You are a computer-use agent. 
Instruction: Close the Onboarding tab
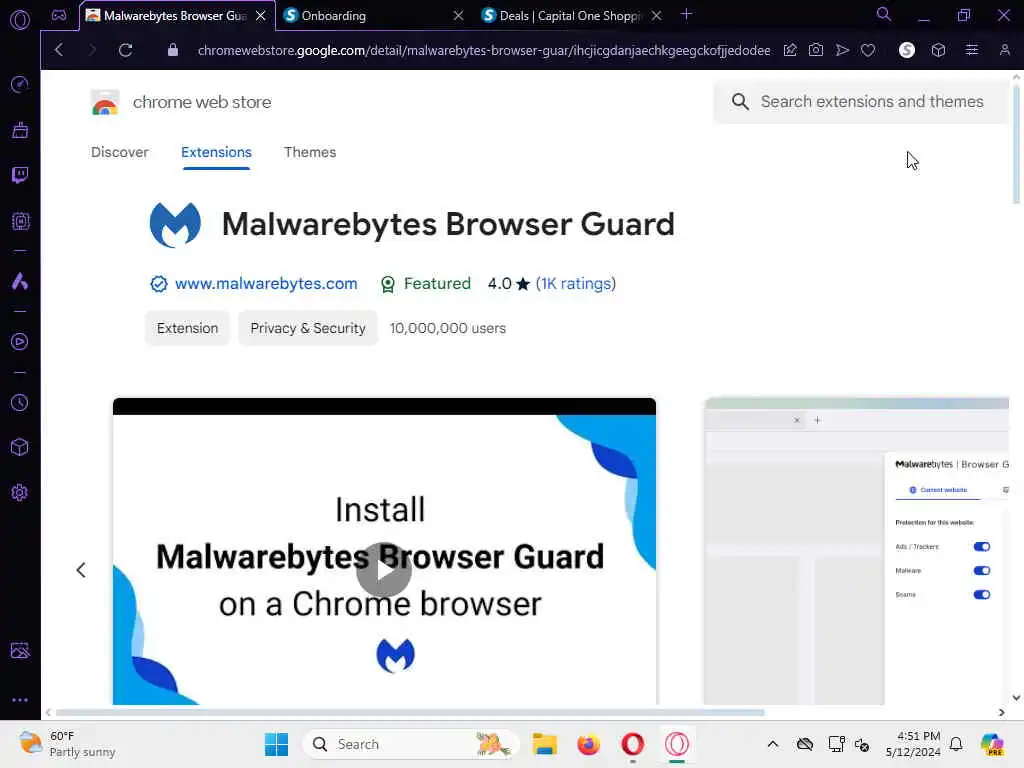tap(458, 15)
